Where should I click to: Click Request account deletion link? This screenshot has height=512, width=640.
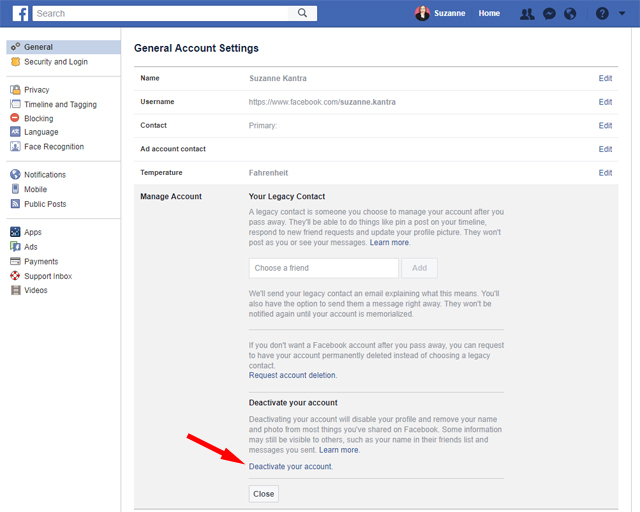click(x=292, y=375)
